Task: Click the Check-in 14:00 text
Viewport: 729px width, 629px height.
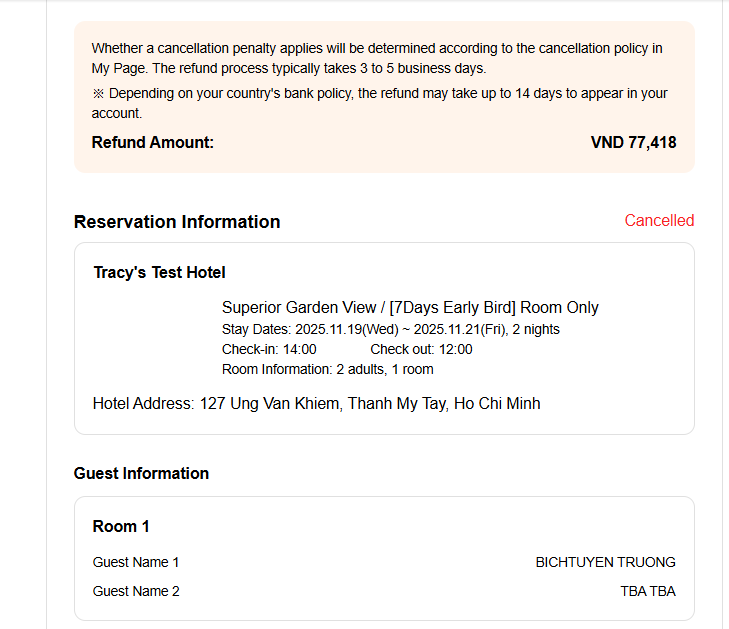Action: (269, 350)
